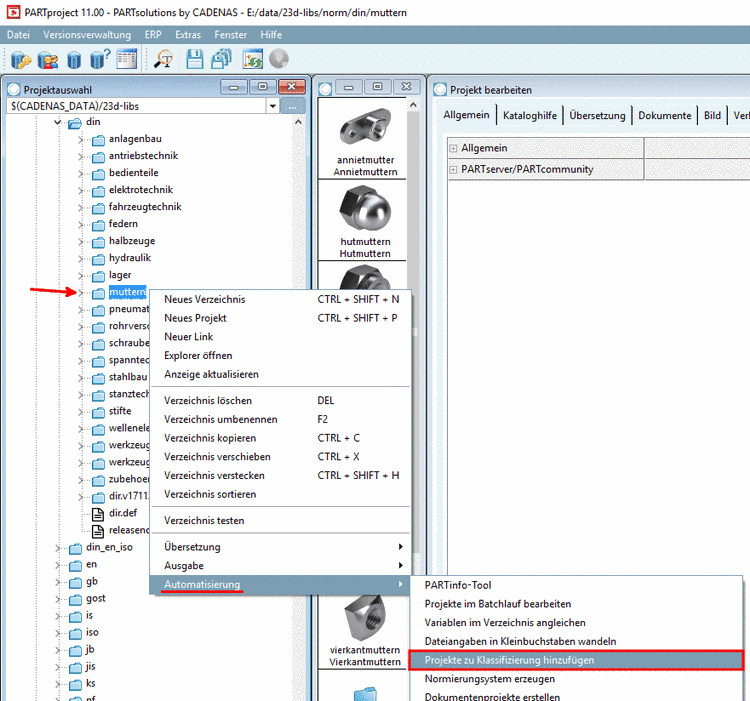Click the anlagenbau folder icon
750x701 pixels.
pyautogui.click(x=98, y=140)
